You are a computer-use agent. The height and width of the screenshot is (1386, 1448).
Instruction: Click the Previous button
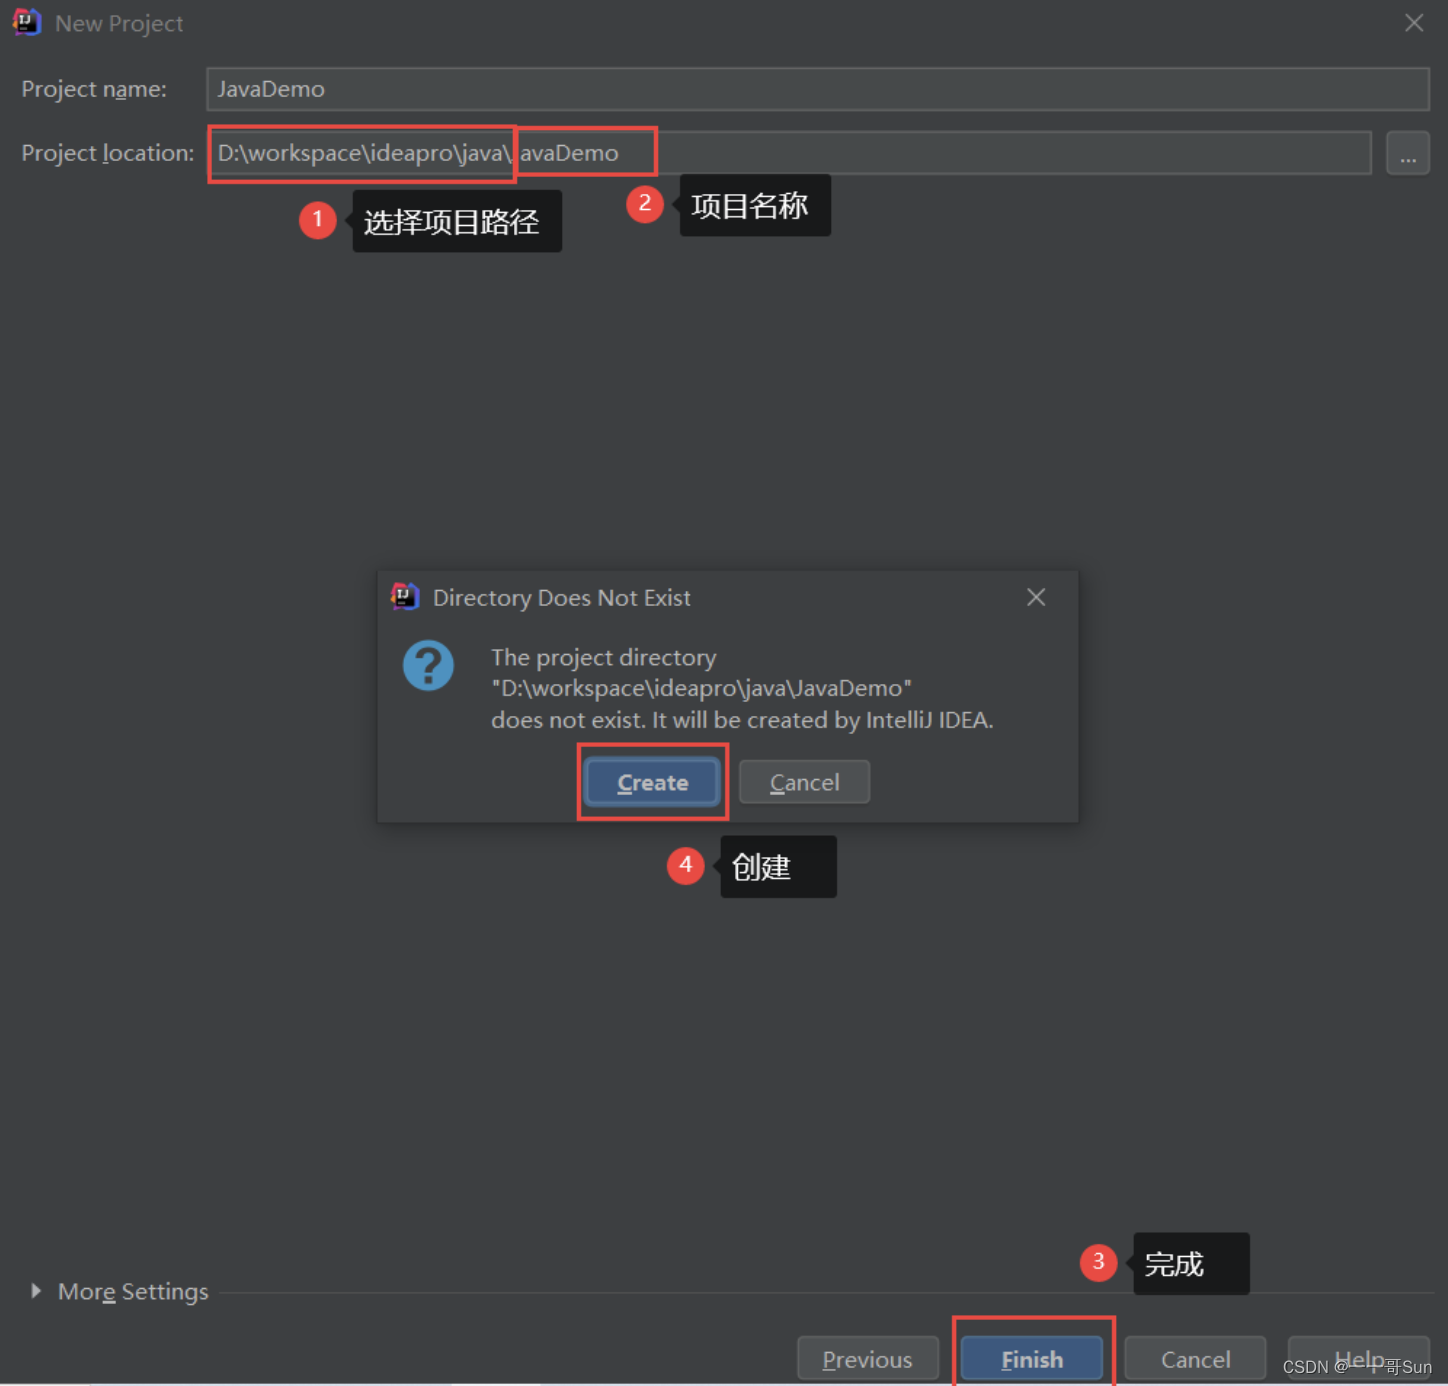tap(867, 1359)
